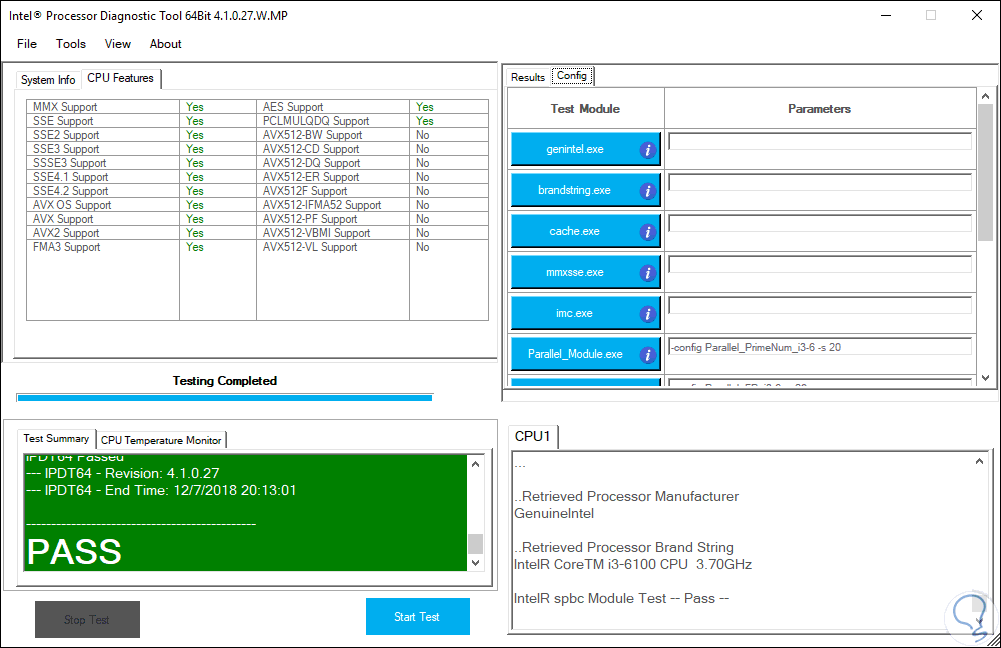Click the Config panel scroll up arrow
The image size is (1001, 648).
click(985, 96)
